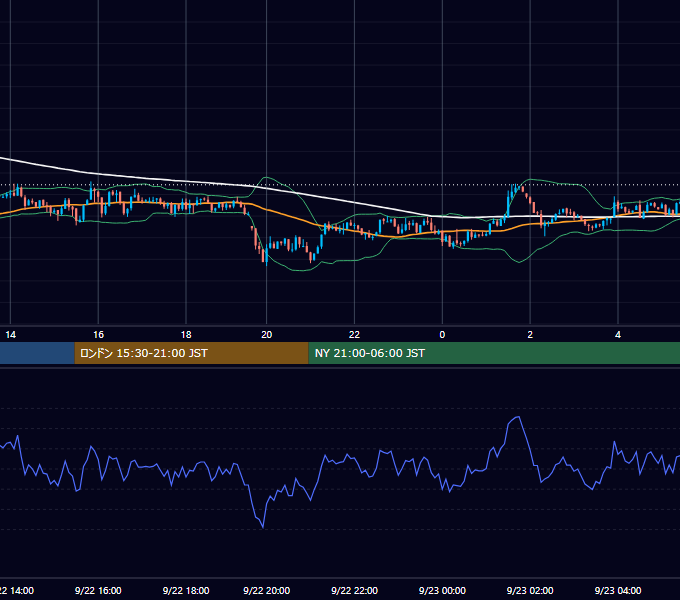Click the lower Bollinger band dip before 02:00
Screen dimensions: 680x600
519,262
